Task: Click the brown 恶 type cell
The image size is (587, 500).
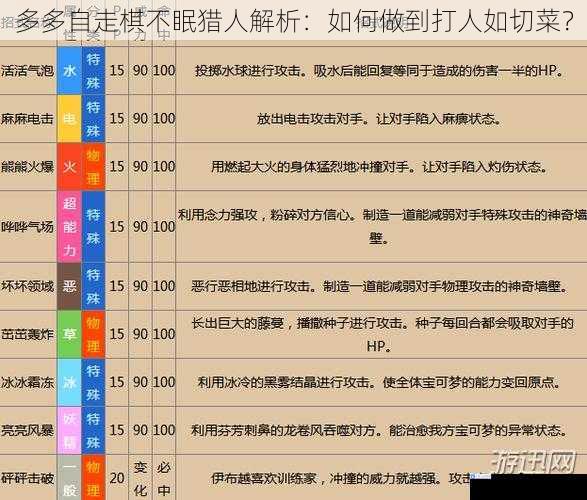Action: pos(69,286)
